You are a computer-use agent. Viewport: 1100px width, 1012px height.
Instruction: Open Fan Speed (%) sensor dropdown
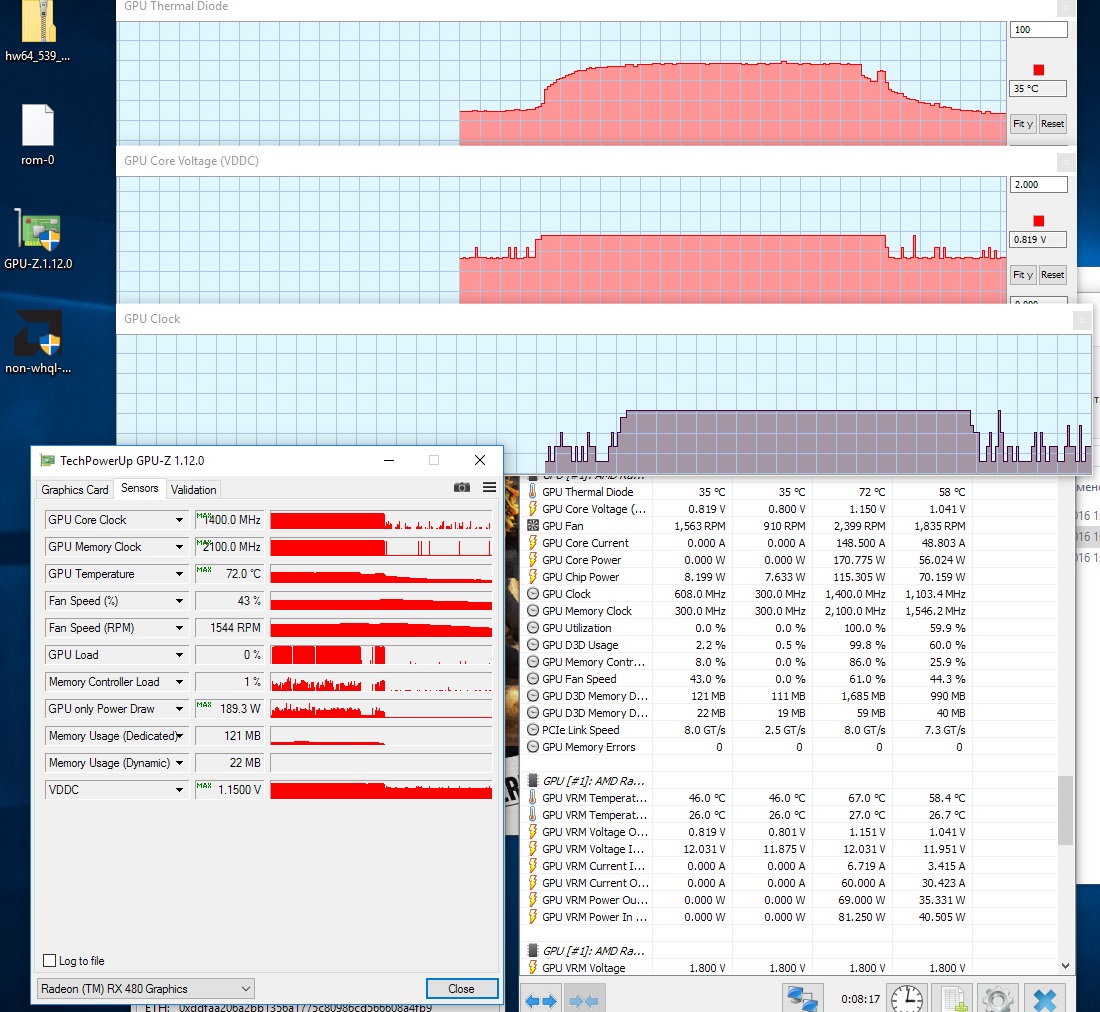tap(180, 601)
